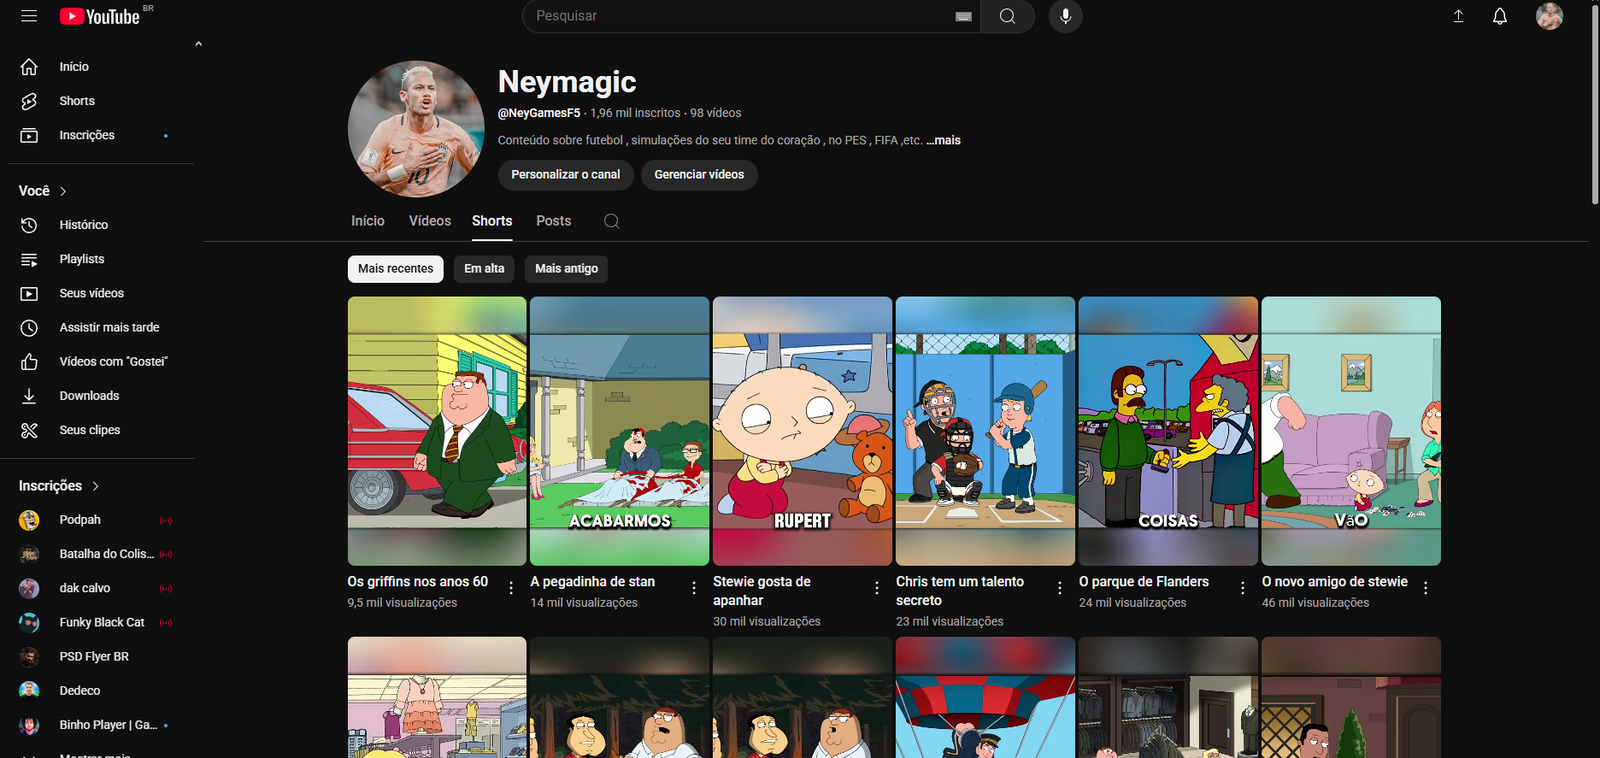Select the 'Em alta' filter chip
Image resolution: width=1600 pixels, height=758 pixels.
click(484, 268)
